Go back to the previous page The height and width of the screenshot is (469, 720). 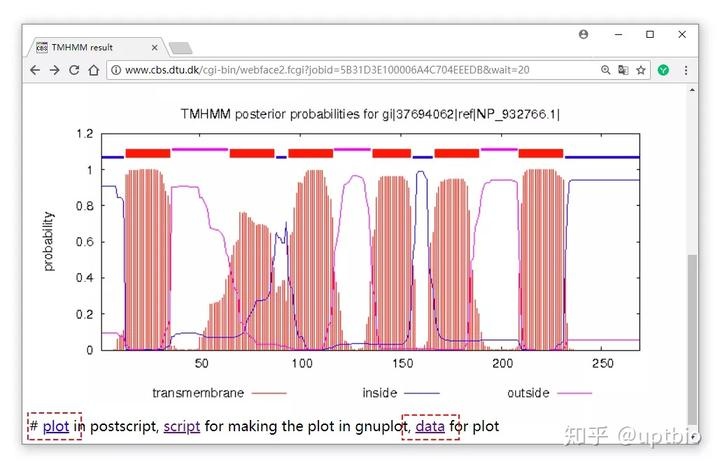[x=35, y=70]
